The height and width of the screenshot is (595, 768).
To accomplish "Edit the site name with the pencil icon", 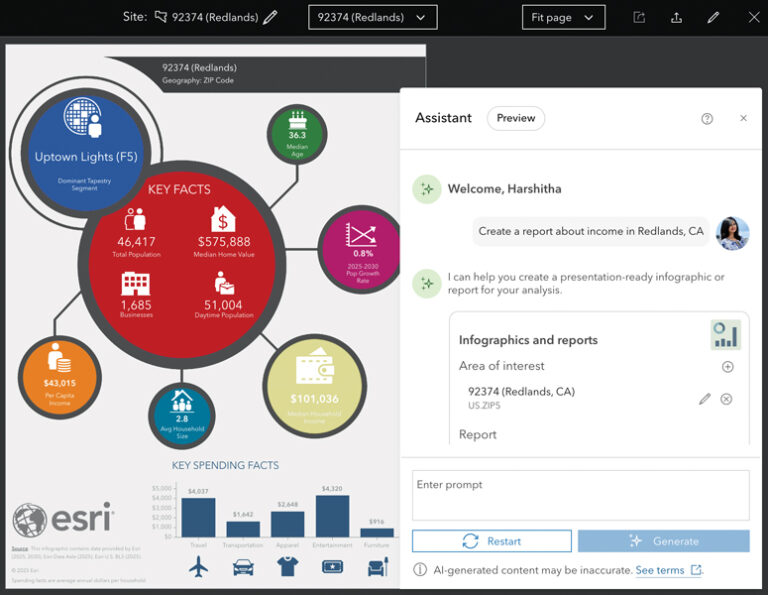I will [270, 18].
